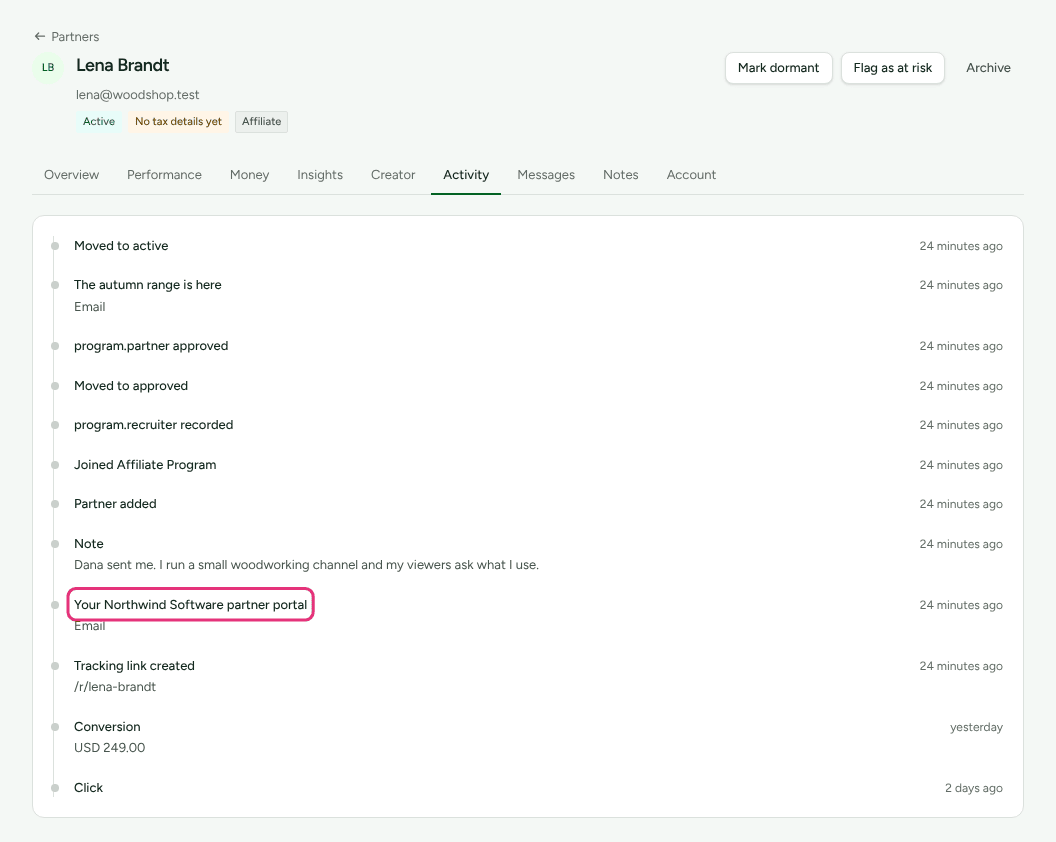The height and width of the screenshot is (842, 1056).
Task: Click the Lena Brandt name heading
Action: pos(123,65)
